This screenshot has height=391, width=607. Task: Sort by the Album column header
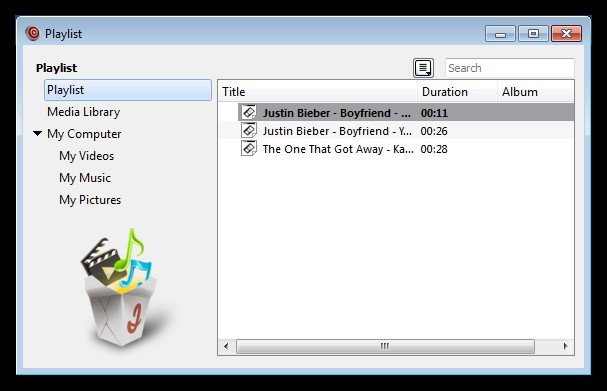click(x=536, y=92)
